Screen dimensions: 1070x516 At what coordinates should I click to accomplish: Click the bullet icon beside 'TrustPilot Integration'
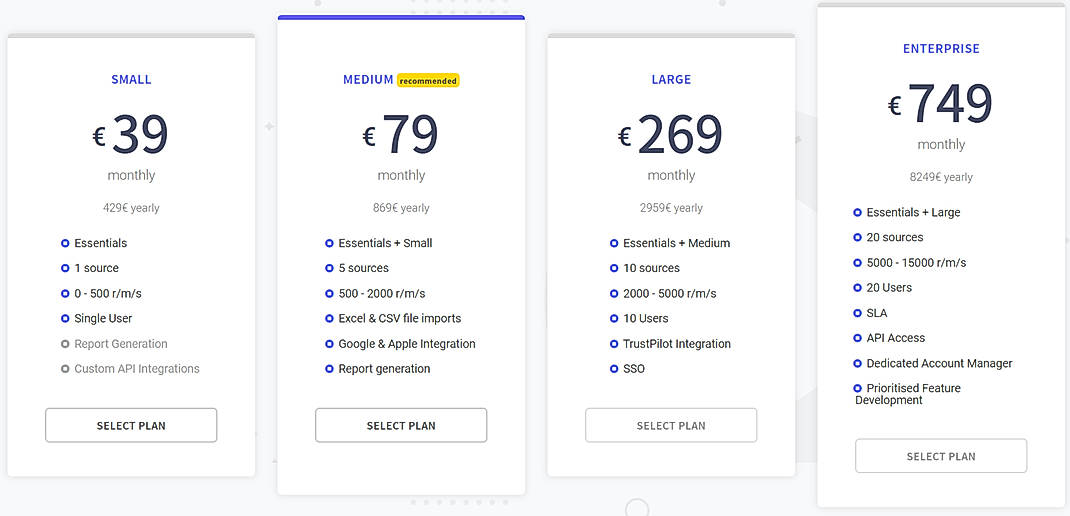(x=613, y=344)
